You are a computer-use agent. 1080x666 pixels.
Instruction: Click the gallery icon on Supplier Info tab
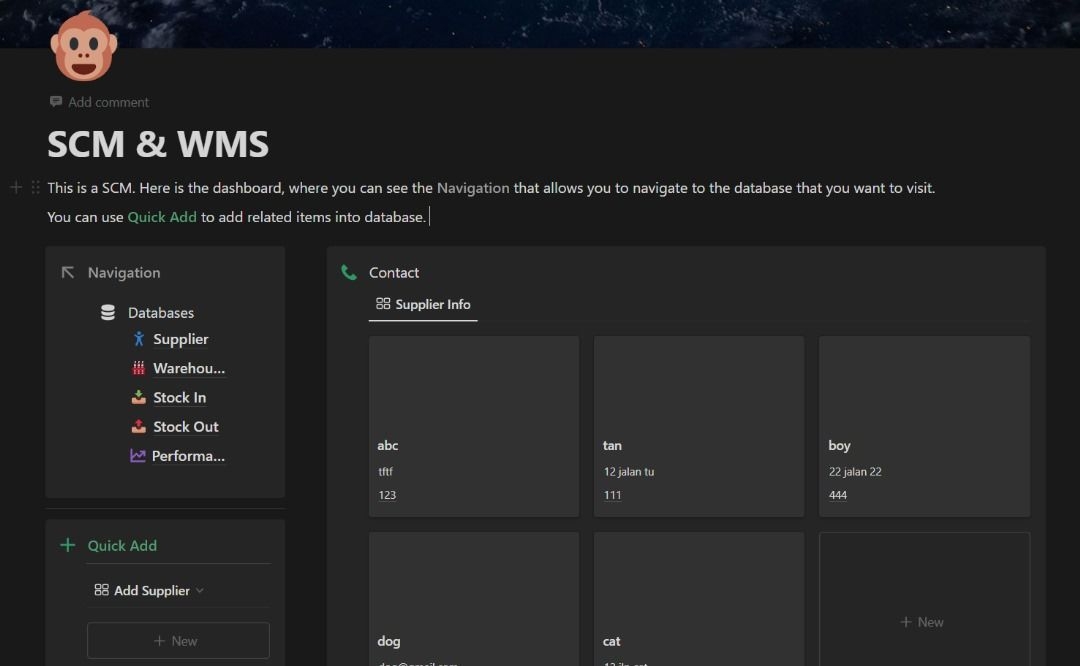click(x=383, y=304)
